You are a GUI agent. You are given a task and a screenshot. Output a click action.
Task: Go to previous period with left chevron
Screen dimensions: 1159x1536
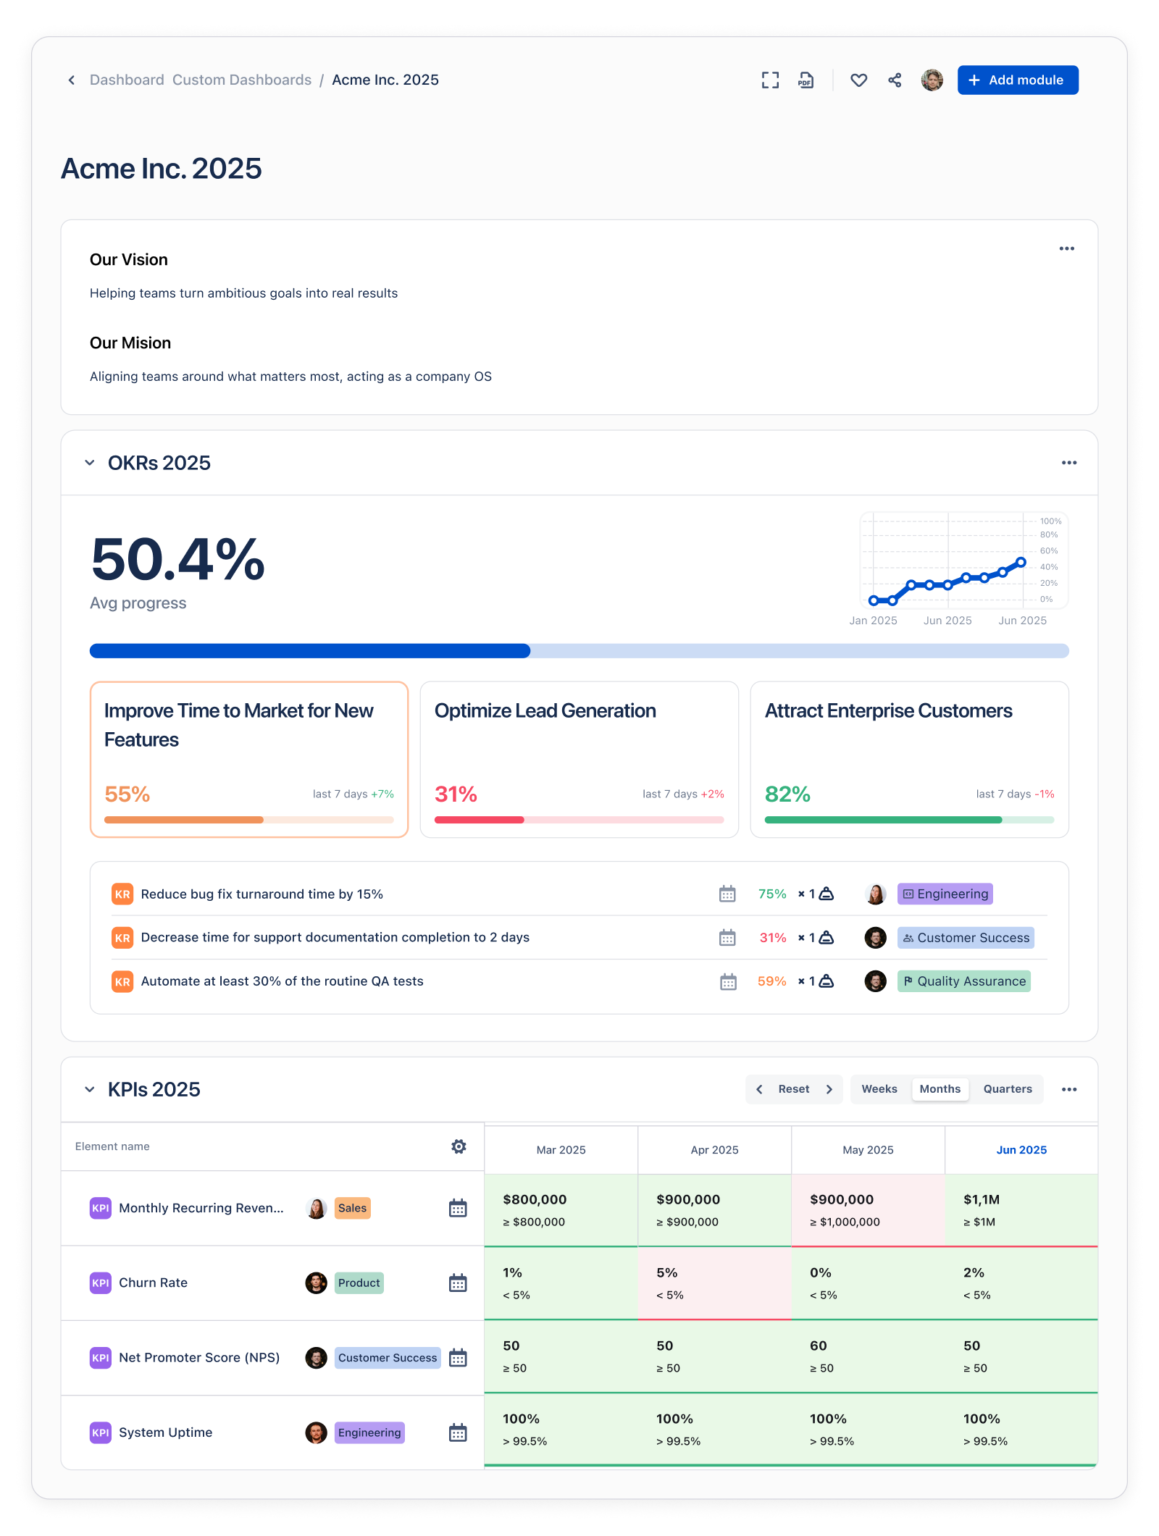pos(759,1090)
